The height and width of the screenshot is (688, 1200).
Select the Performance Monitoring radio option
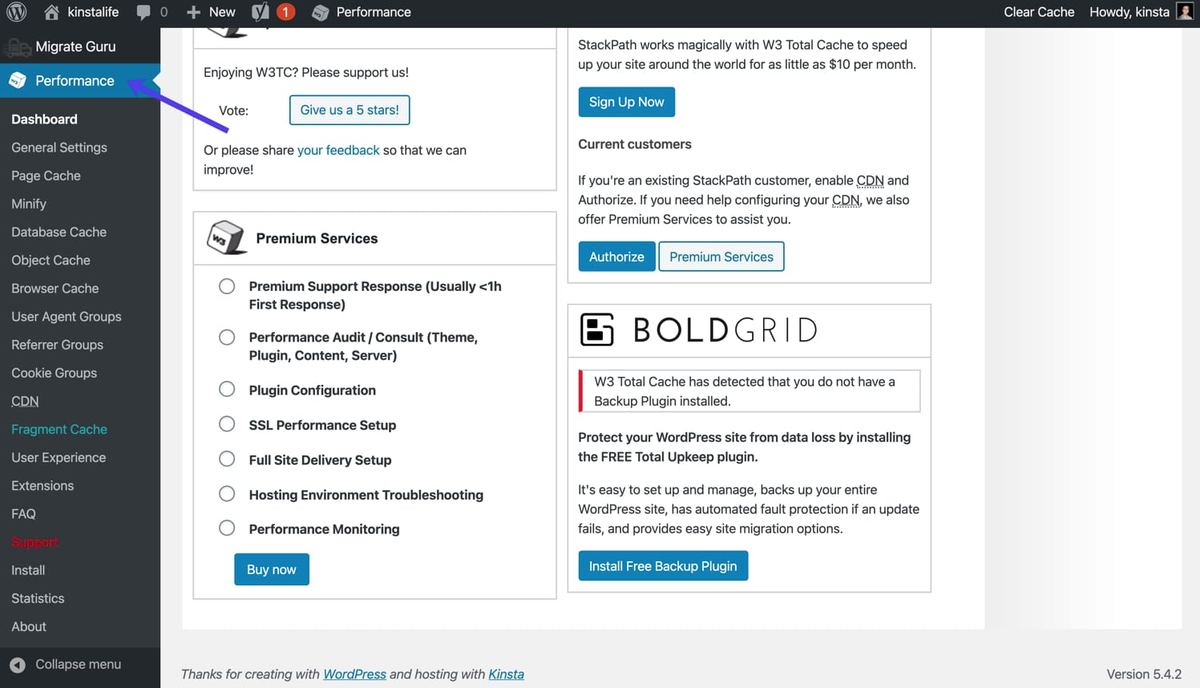click(227, 529)
